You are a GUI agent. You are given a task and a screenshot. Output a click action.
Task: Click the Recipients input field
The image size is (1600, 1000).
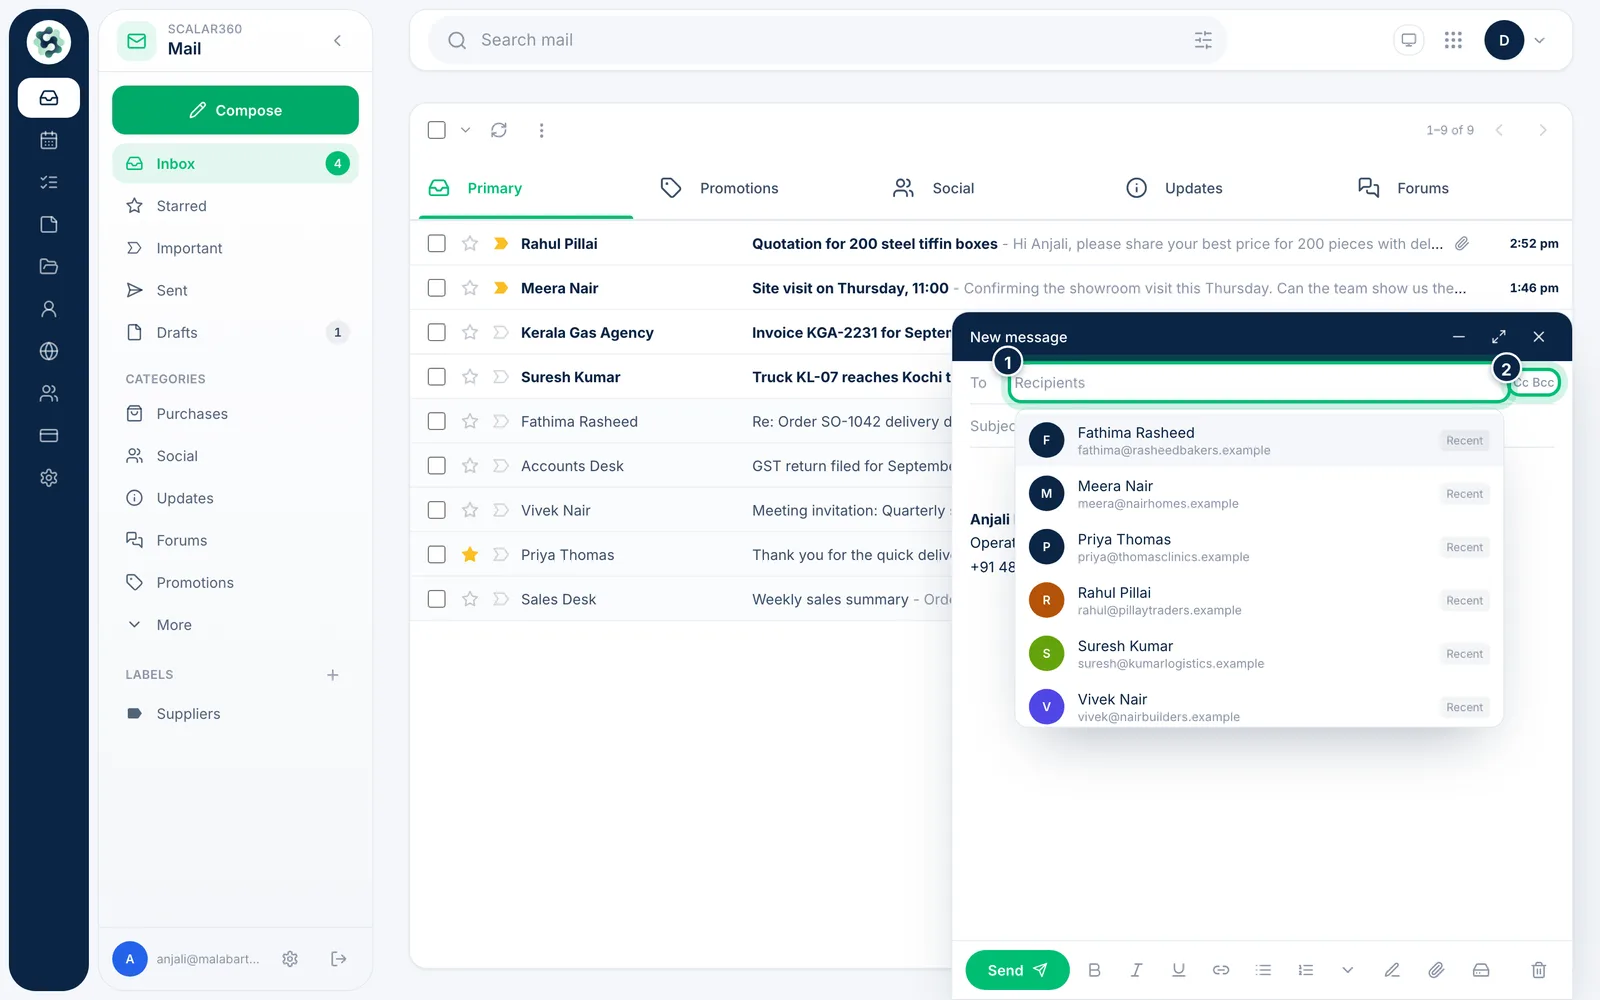click(1258, 383)
